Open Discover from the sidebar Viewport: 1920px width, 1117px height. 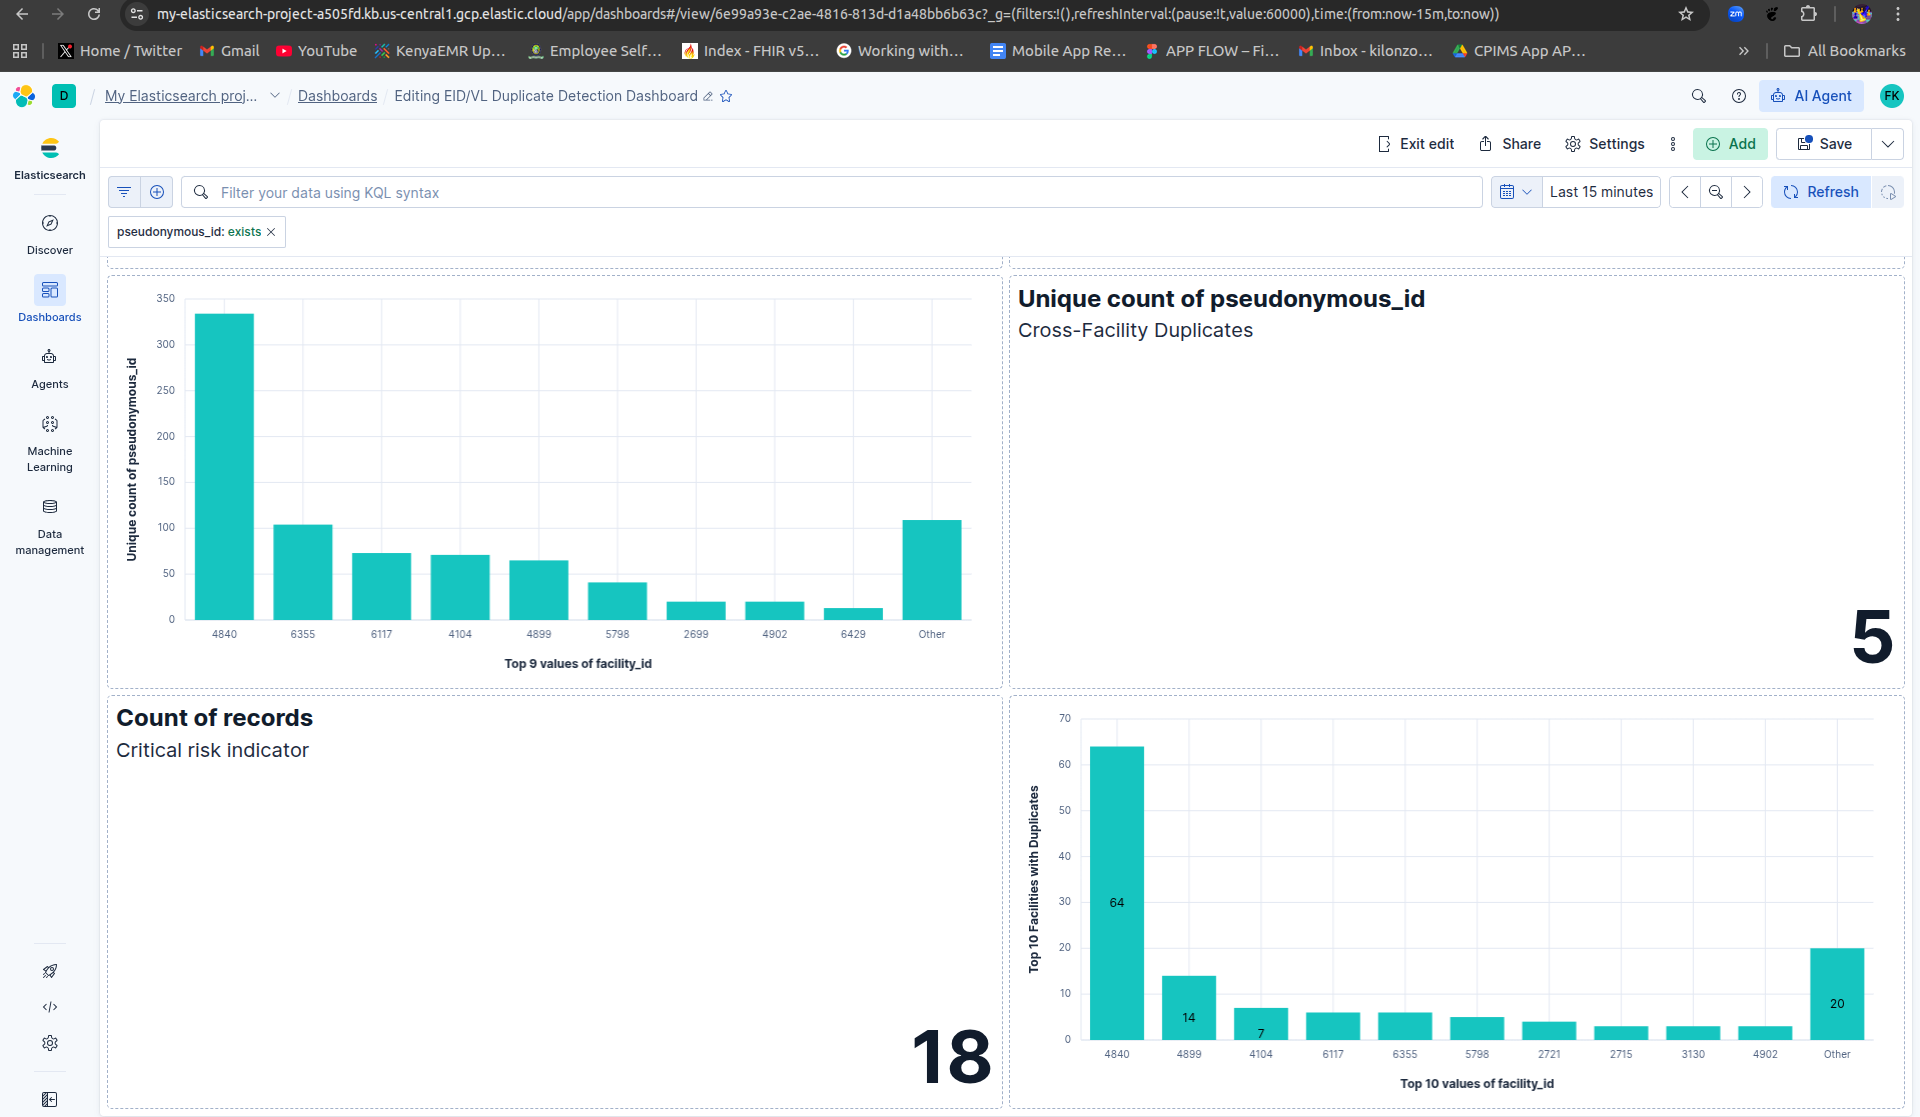50,234
